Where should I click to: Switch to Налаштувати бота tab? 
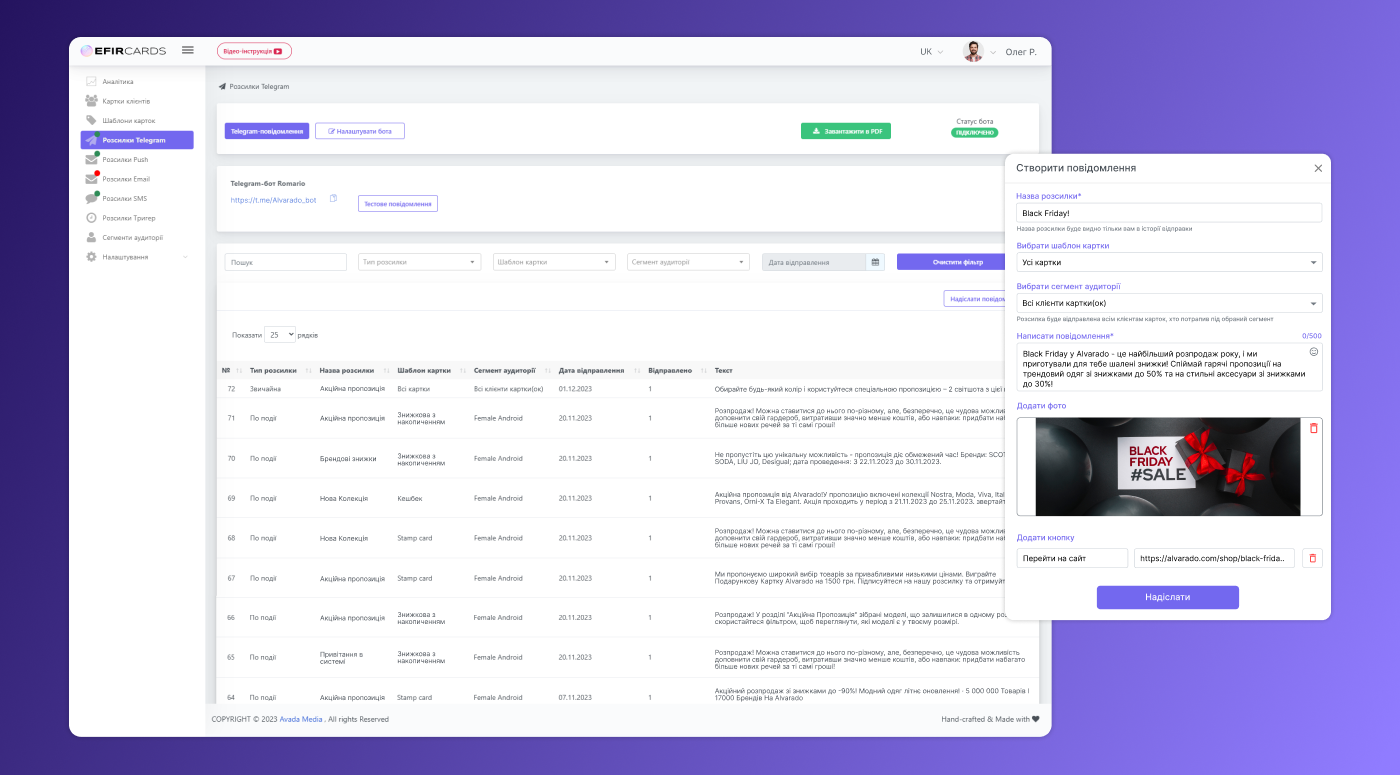(359, 131)
